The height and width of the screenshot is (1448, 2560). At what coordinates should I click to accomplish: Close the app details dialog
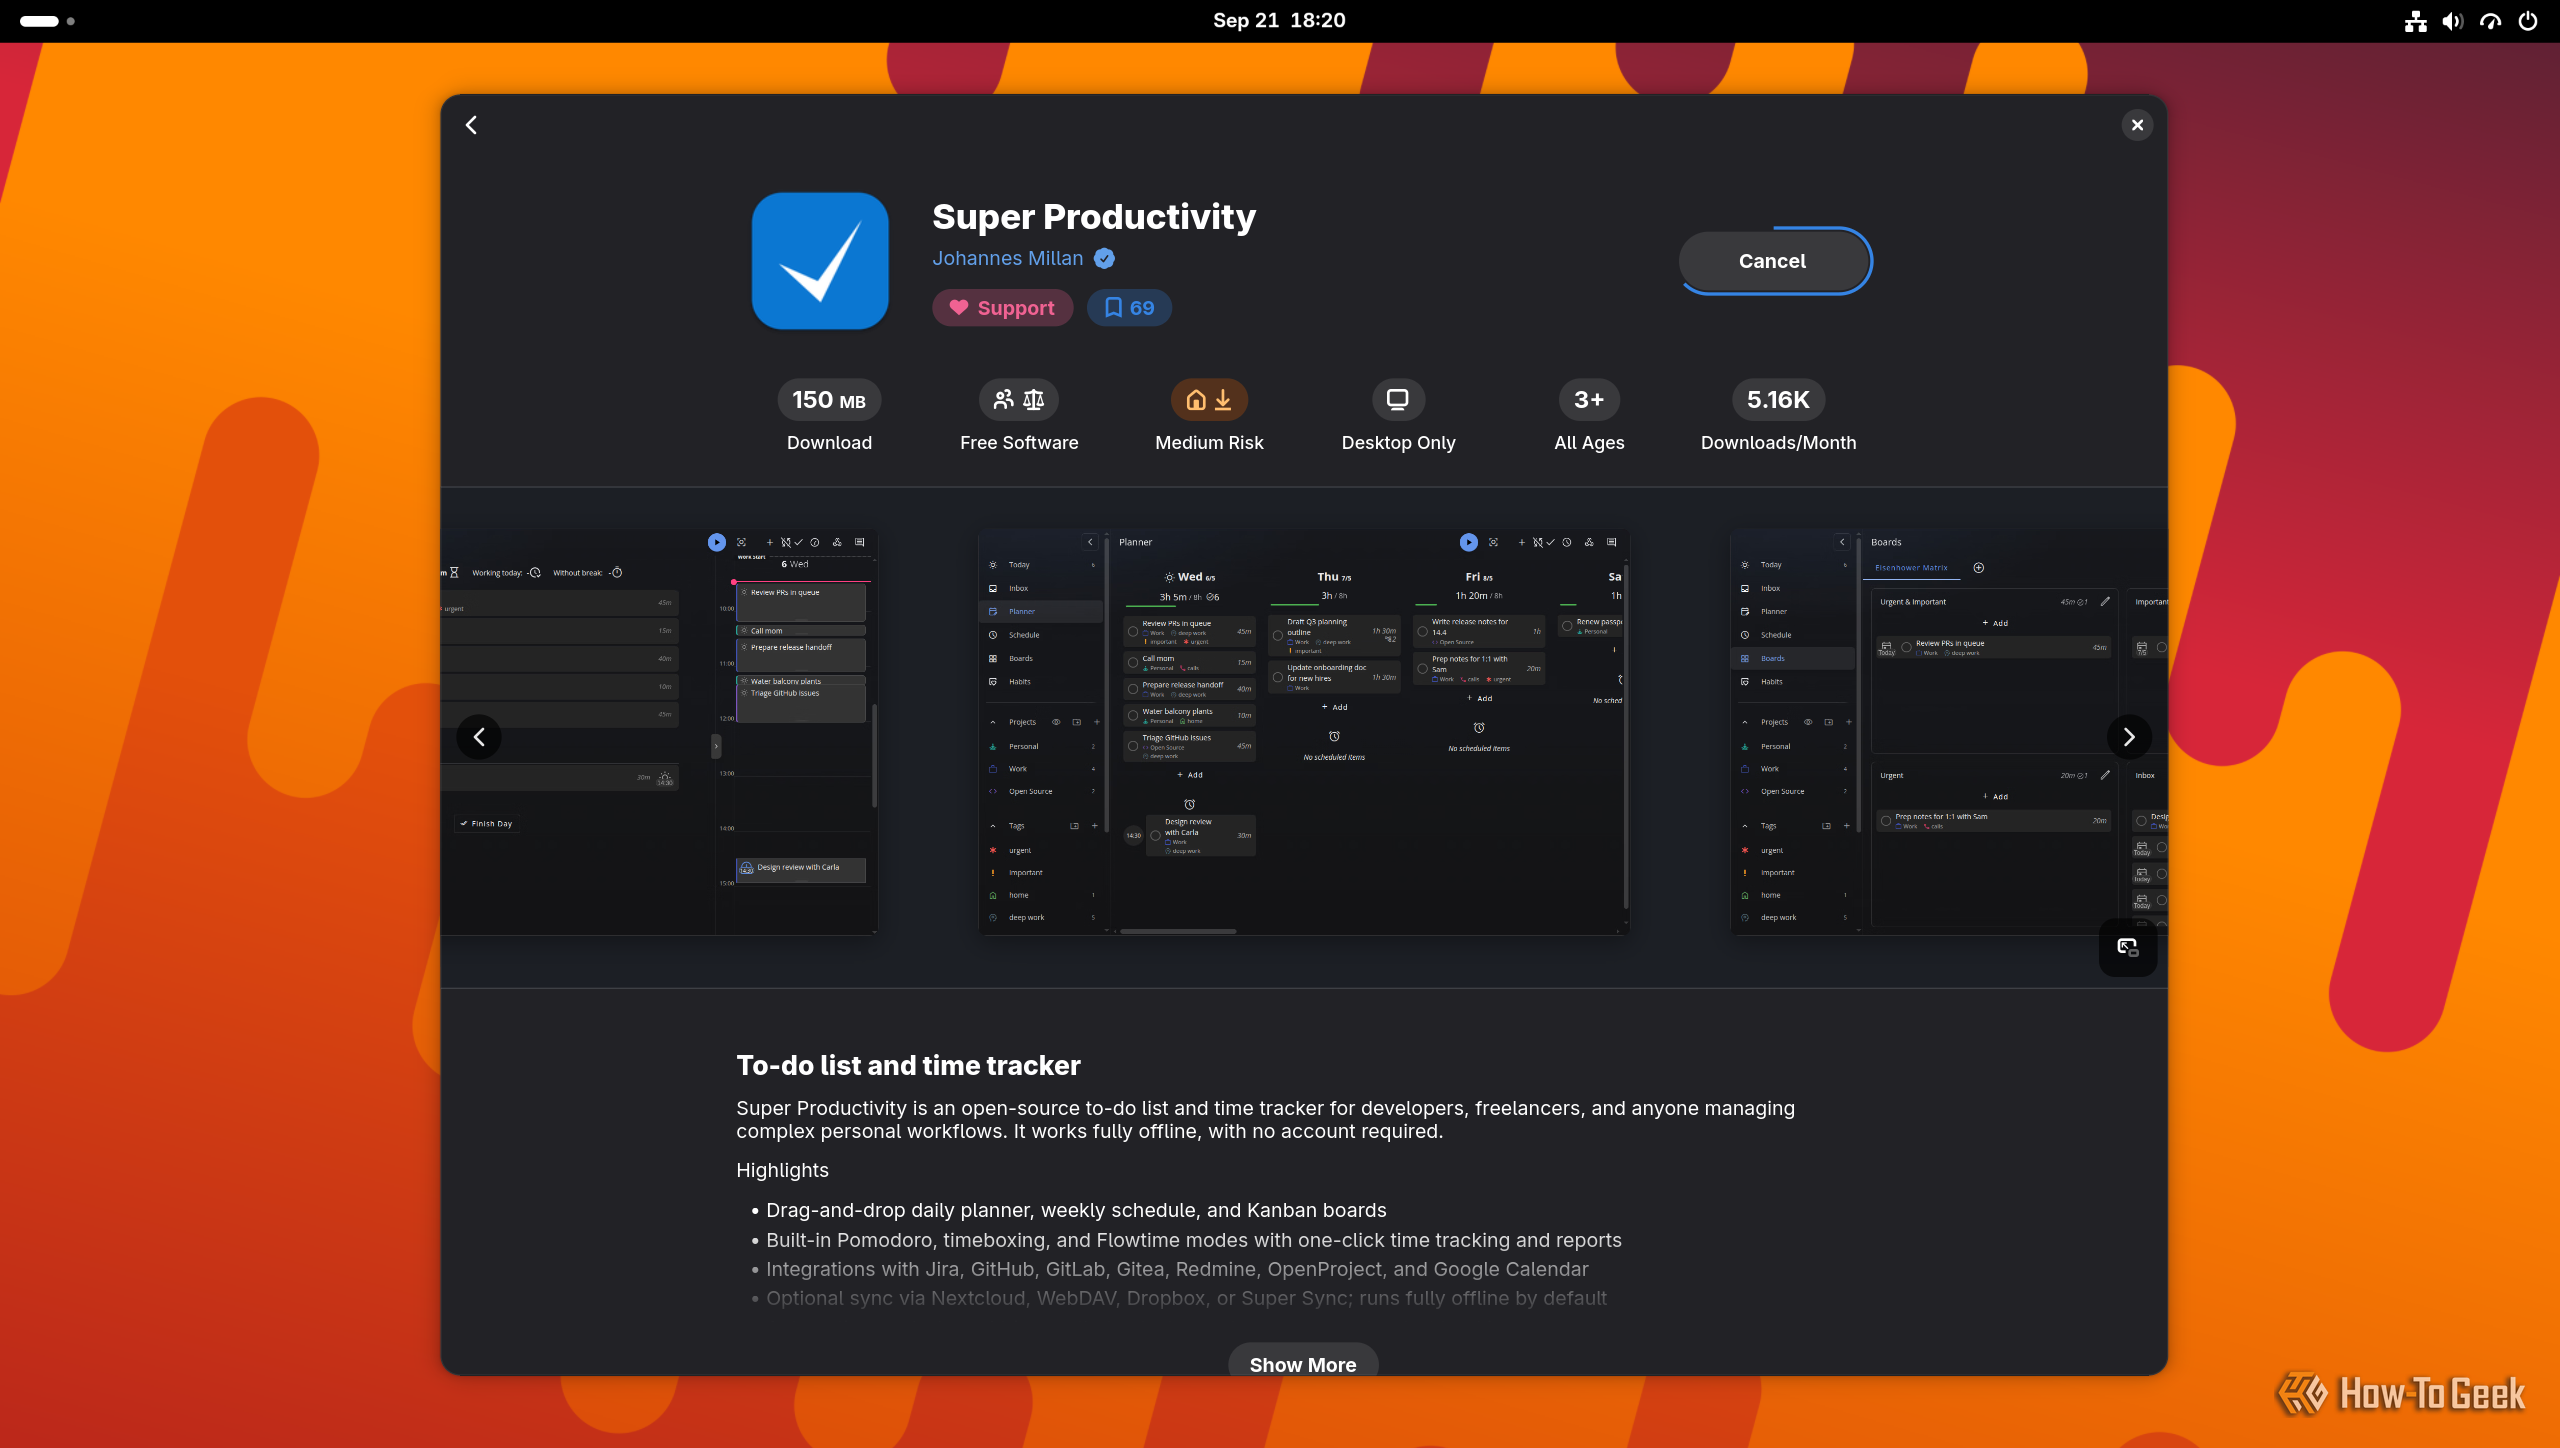click(x=2137, y=125)
